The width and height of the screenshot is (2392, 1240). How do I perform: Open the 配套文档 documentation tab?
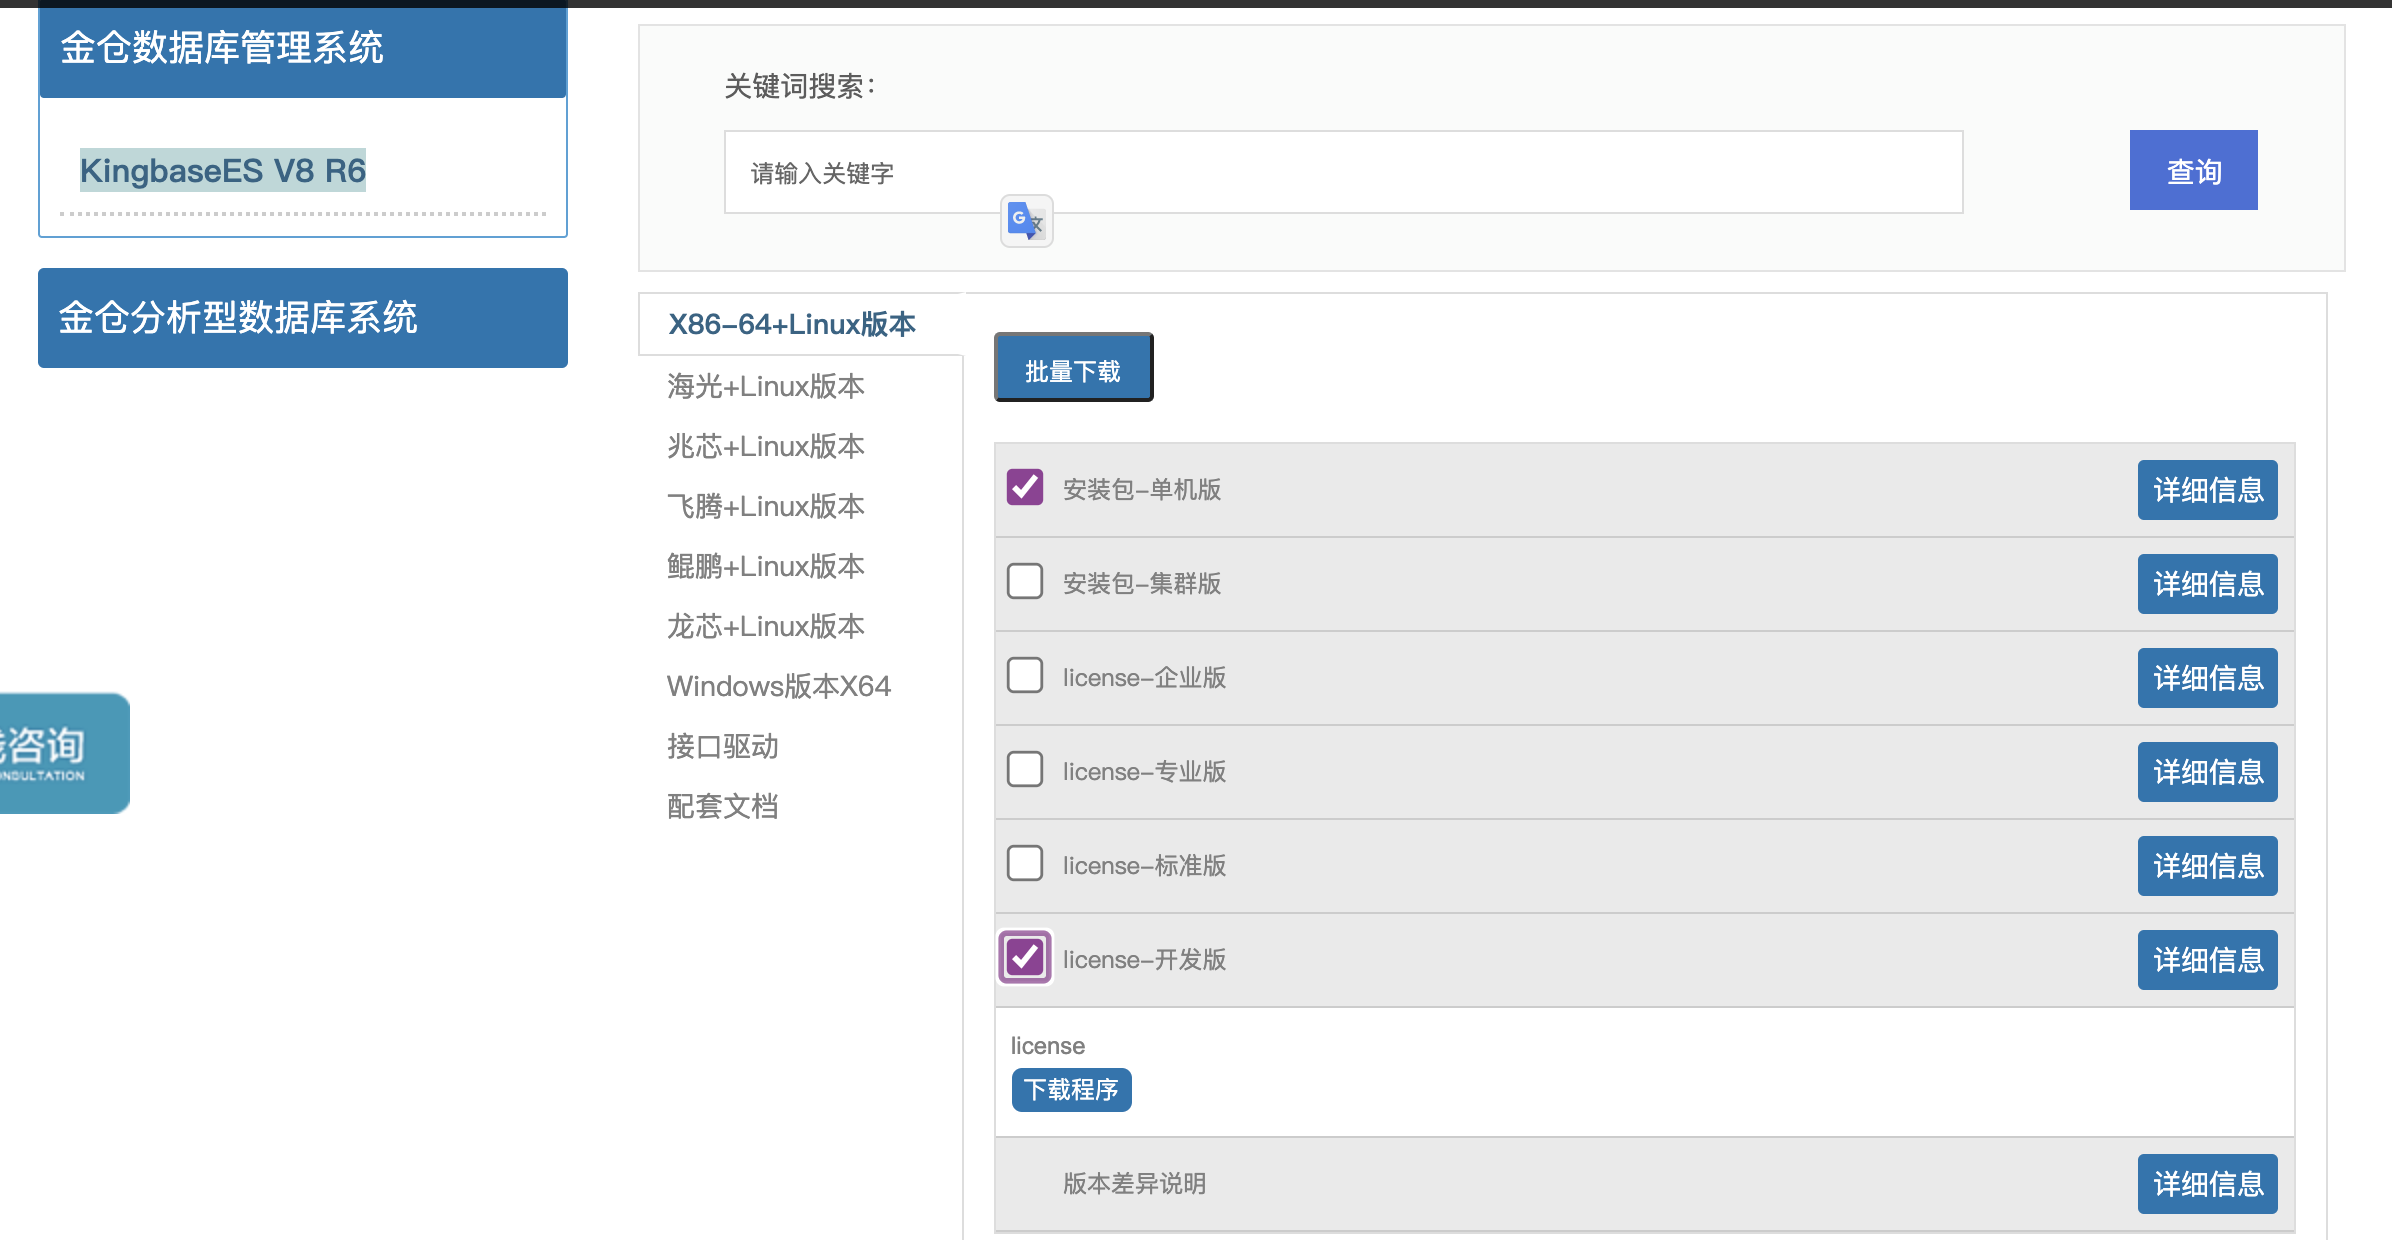pos(723,806)
